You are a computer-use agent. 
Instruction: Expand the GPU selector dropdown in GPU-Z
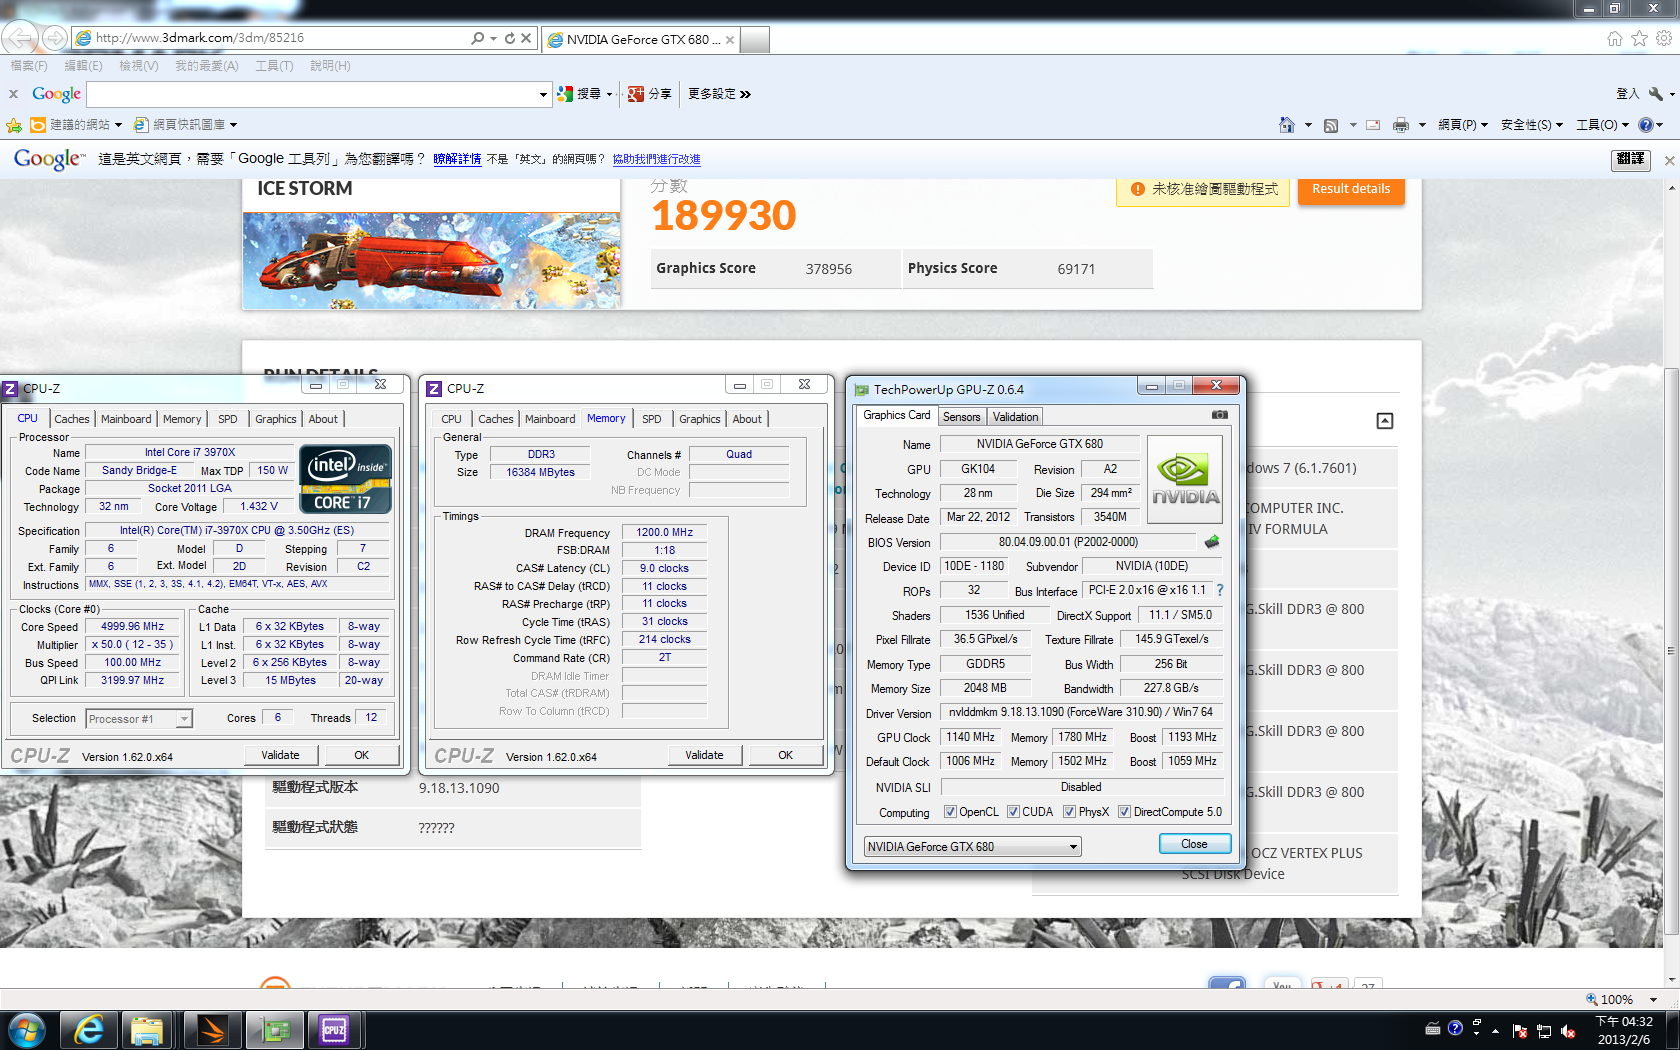[x=1073, y=847]
